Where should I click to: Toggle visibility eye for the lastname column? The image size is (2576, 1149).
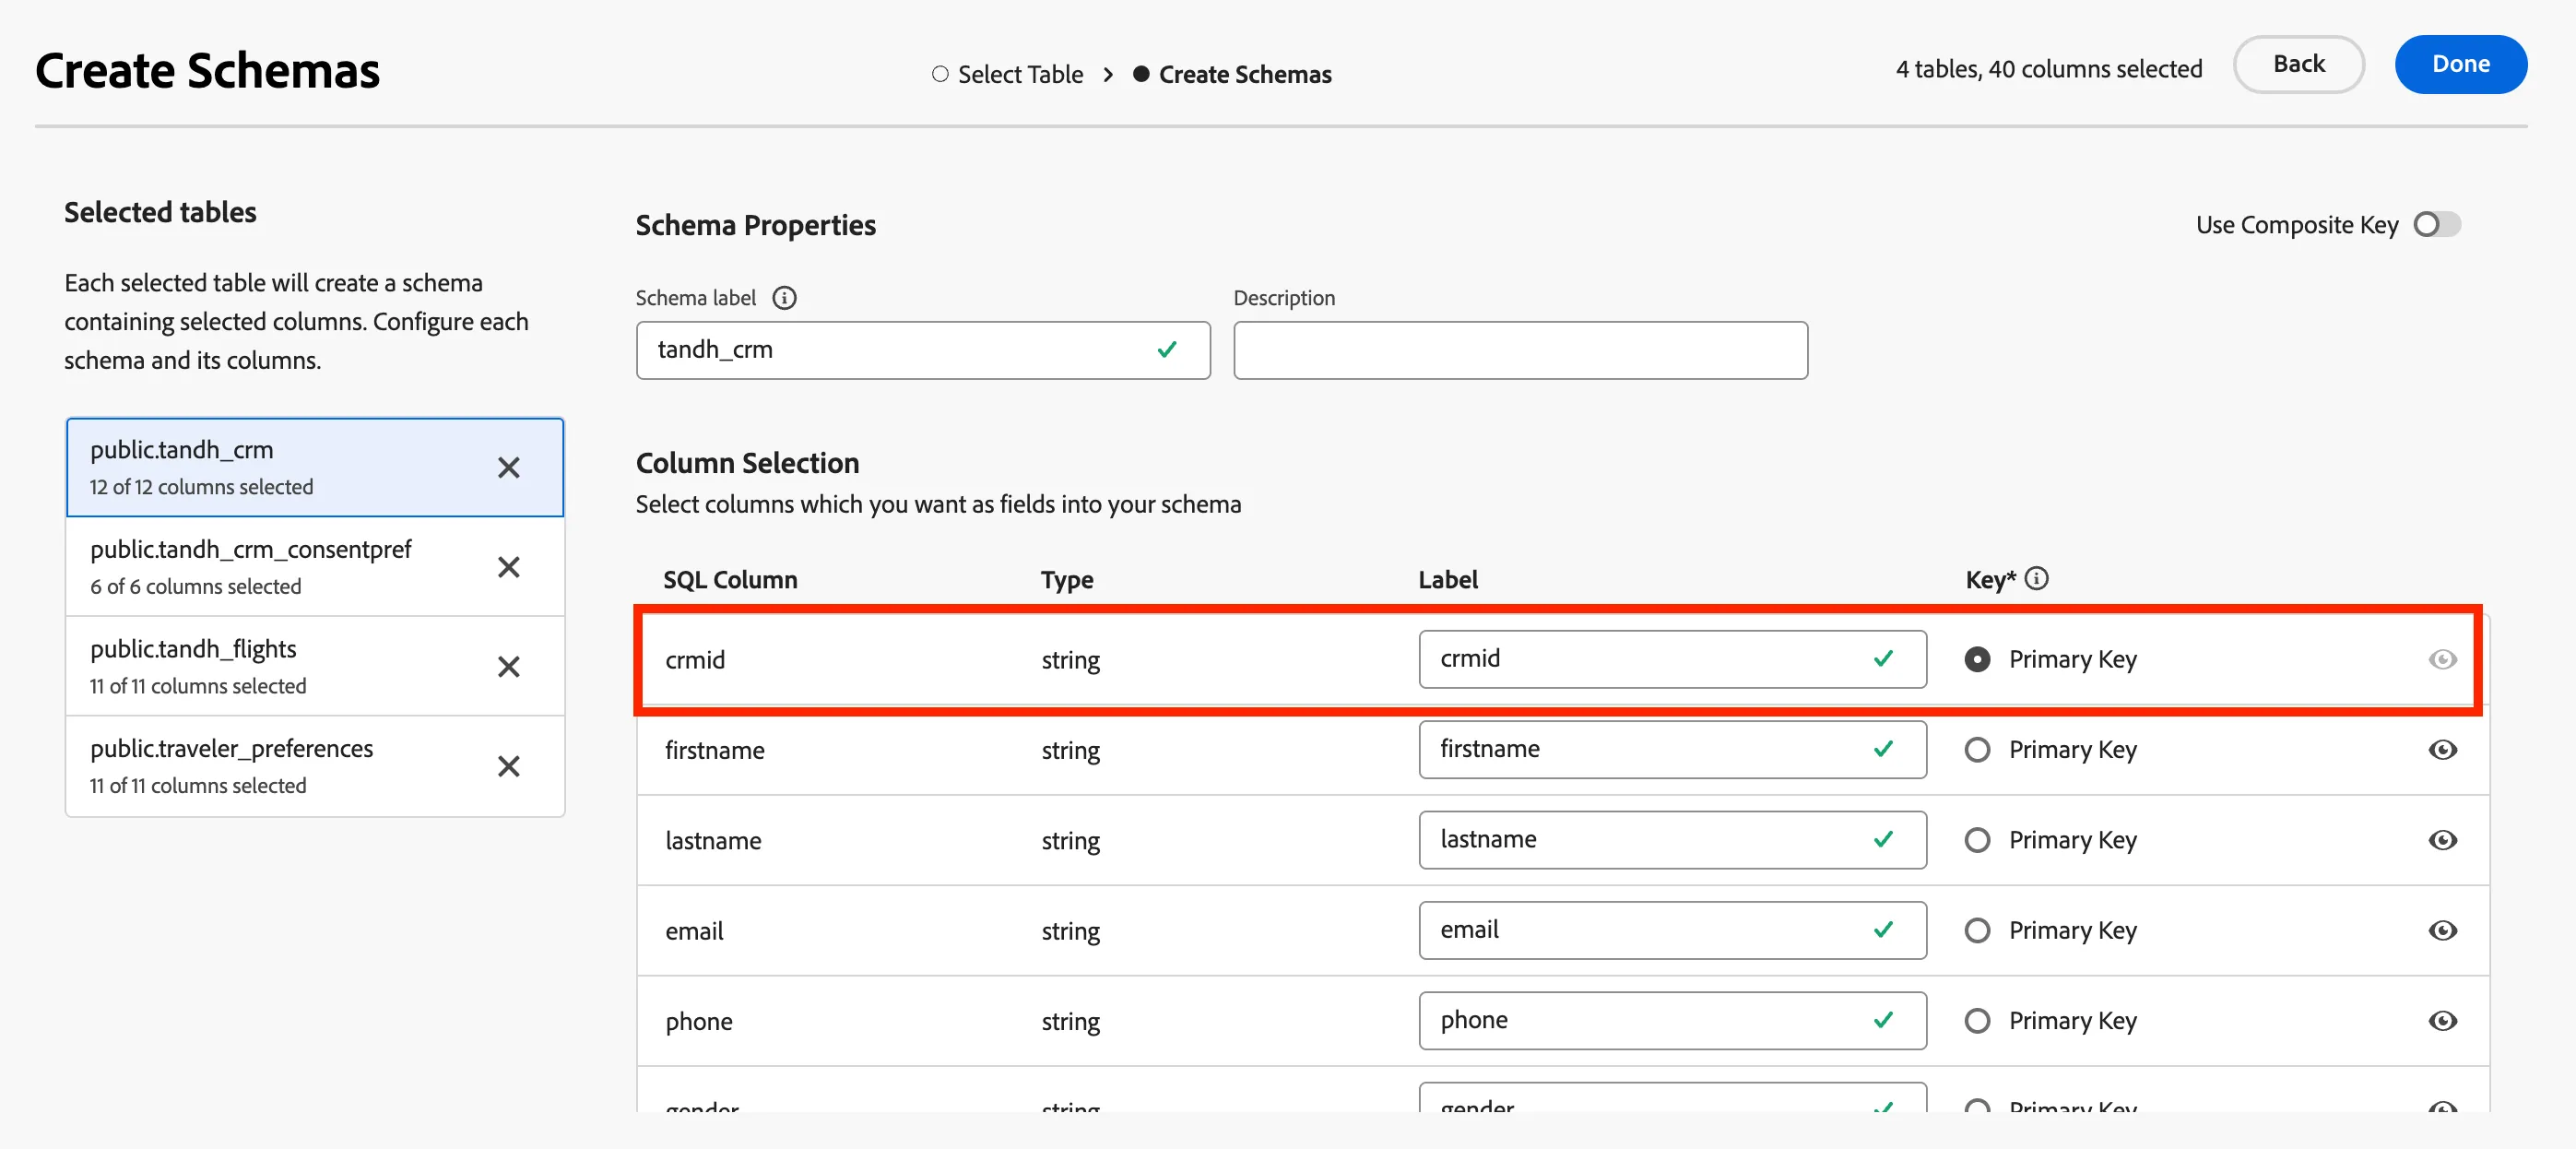(2442, 840)
